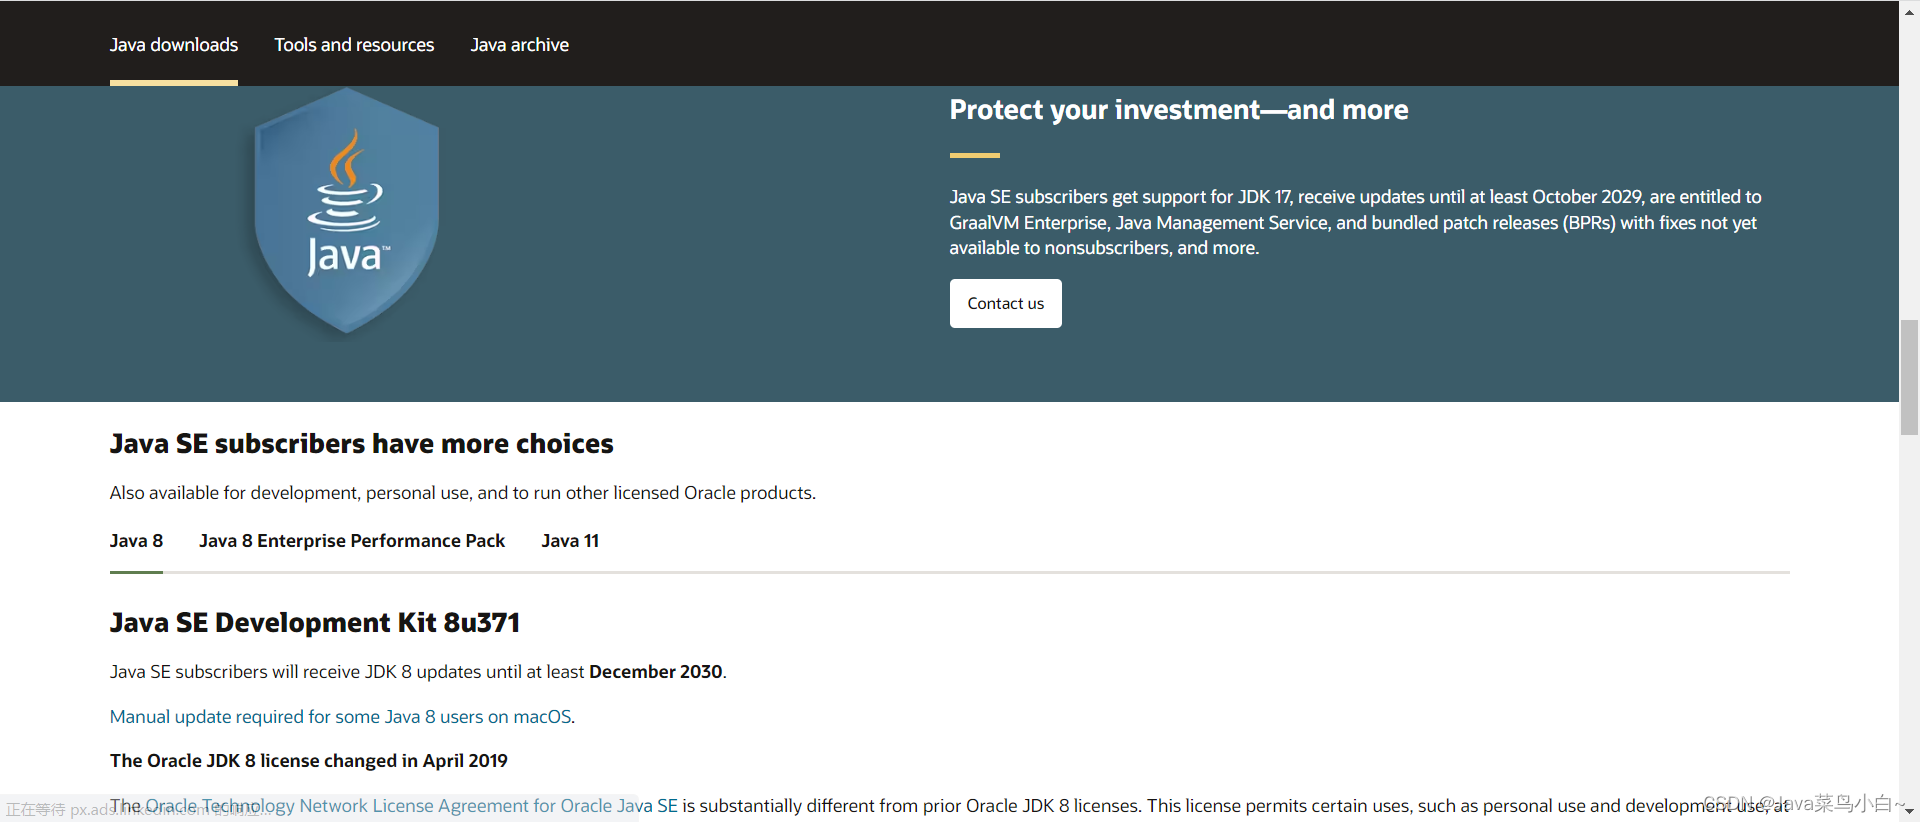Open the Java archive tab

[x=520, y=45]
